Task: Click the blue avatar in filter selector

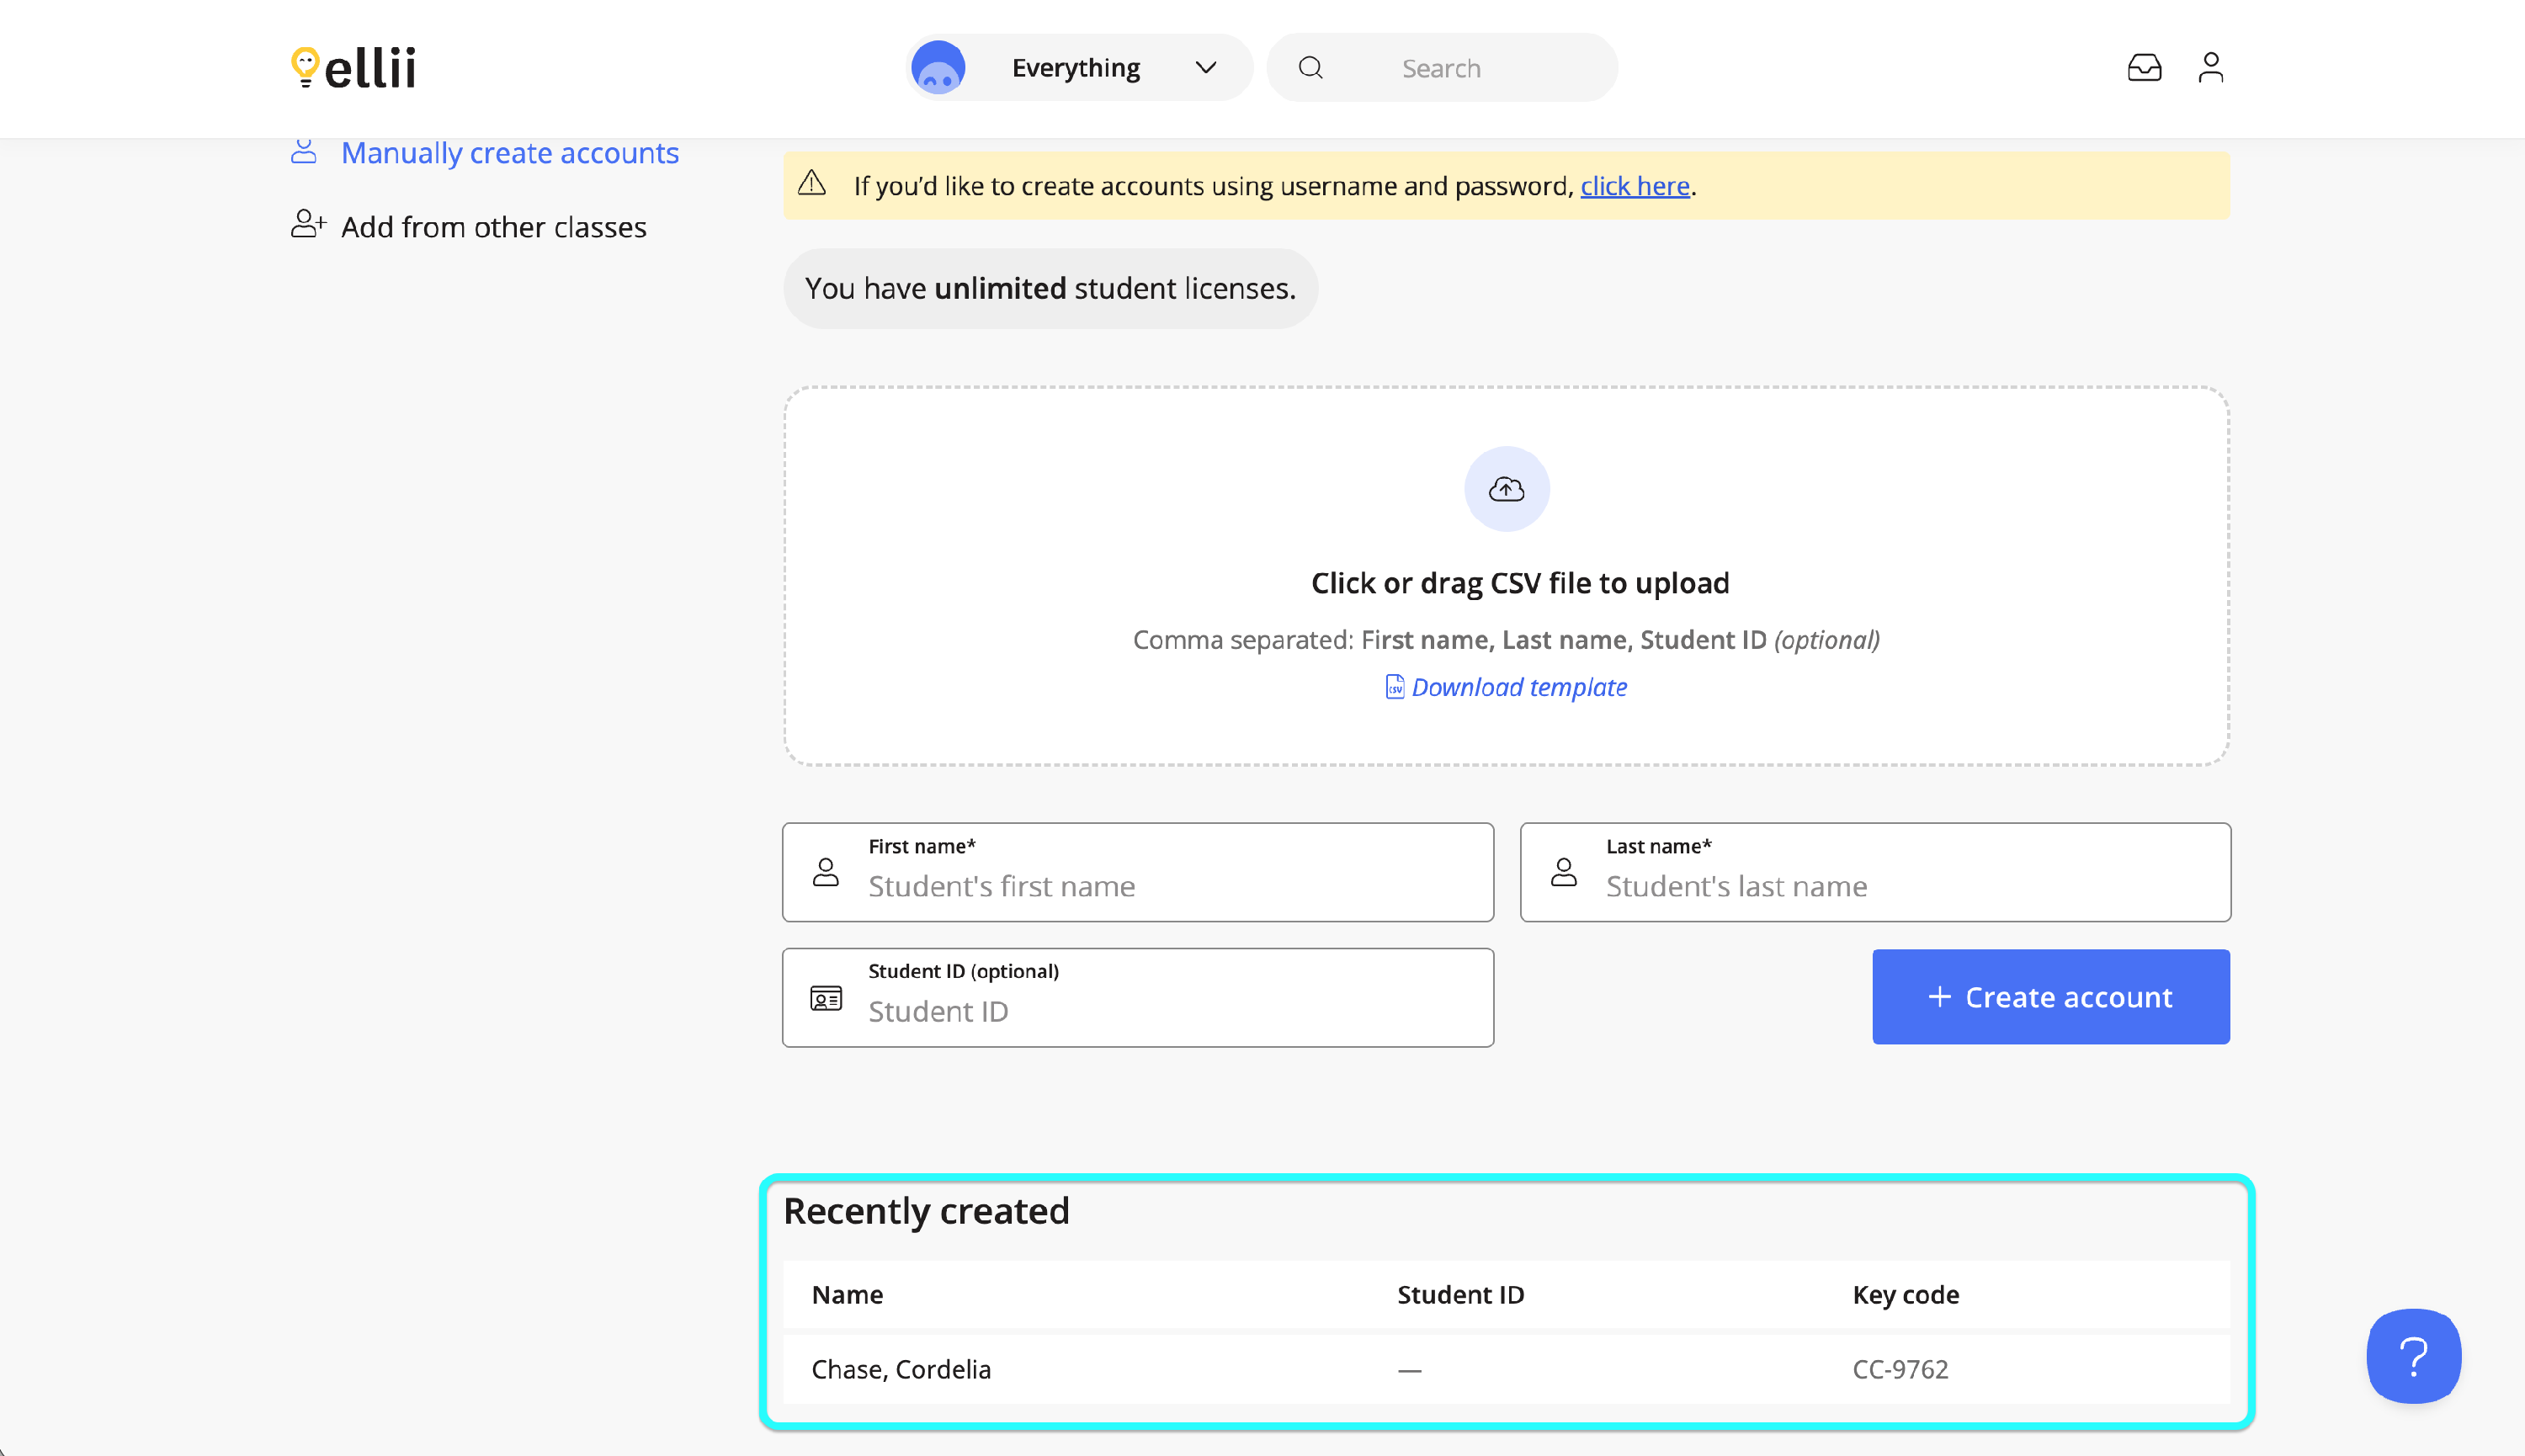Action: tap(938, 68)
